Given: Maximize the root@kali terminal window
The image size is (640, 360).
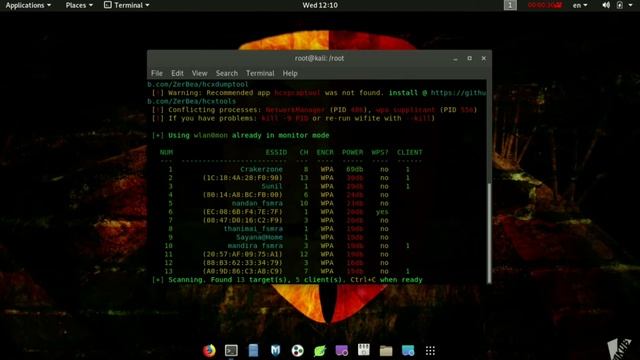Looking at the screenshot, I should click(469, 58).
